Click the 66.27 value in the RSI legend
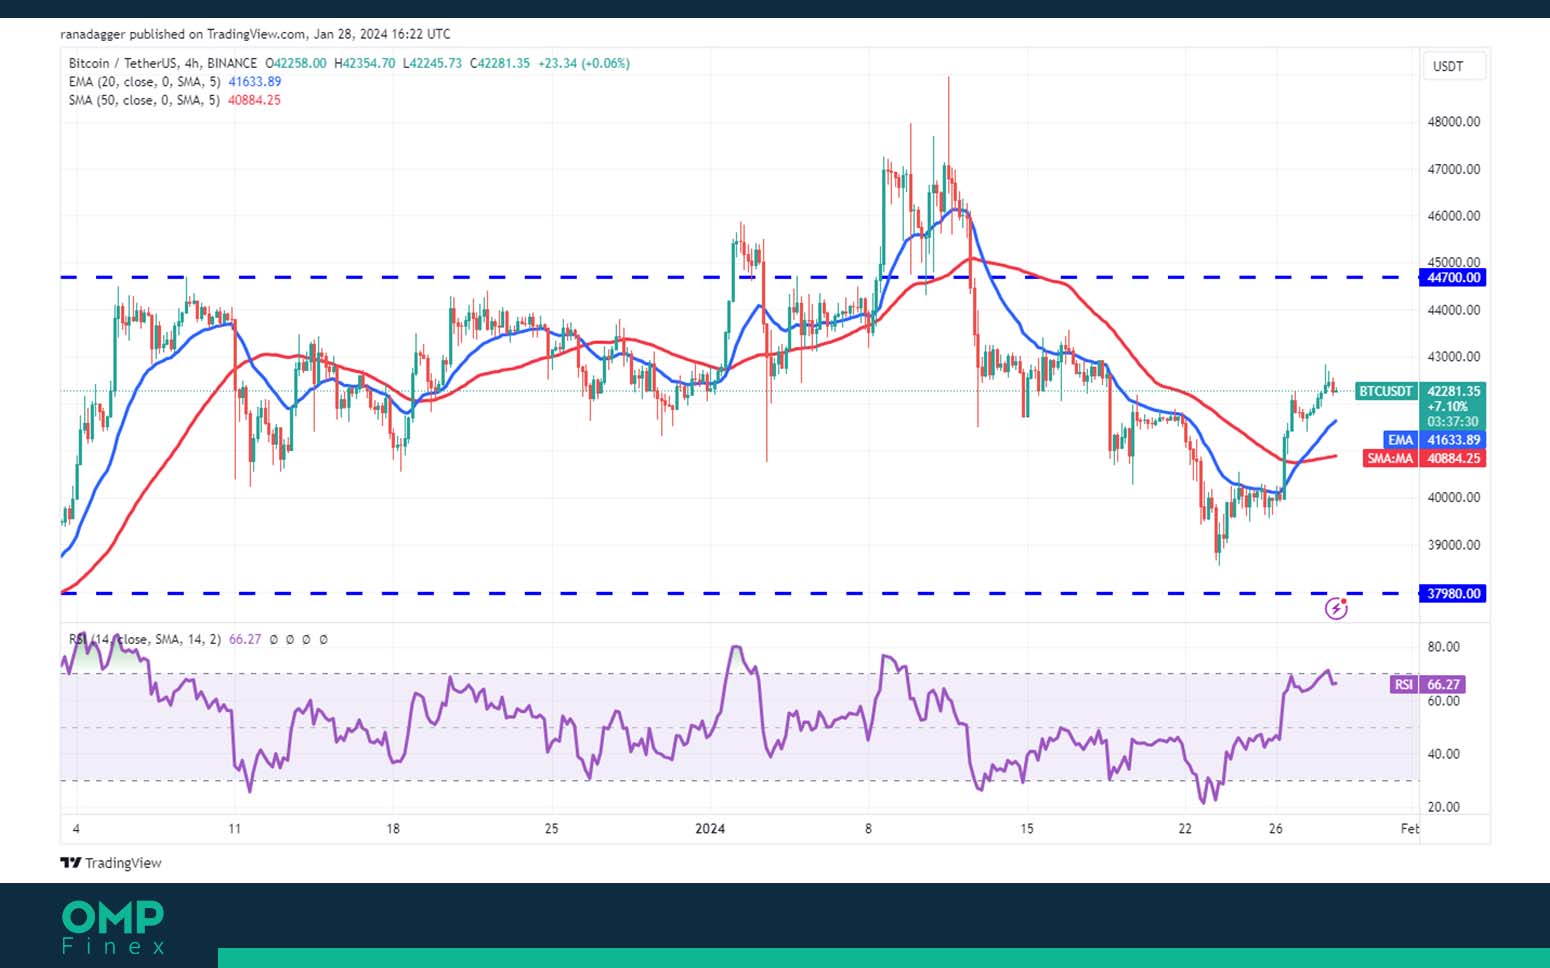Viewport: 1550px width, 968px height. (245, 639)
